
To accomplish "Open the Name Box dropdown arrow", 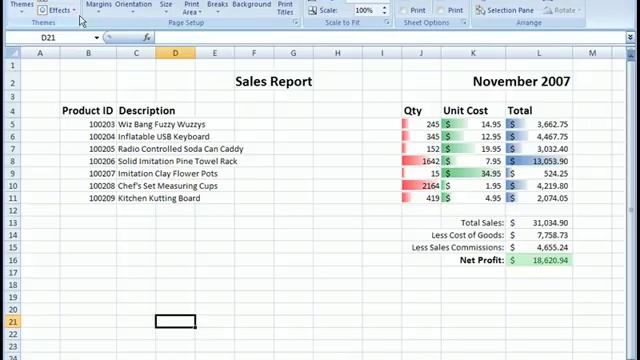I will (97, 38).
